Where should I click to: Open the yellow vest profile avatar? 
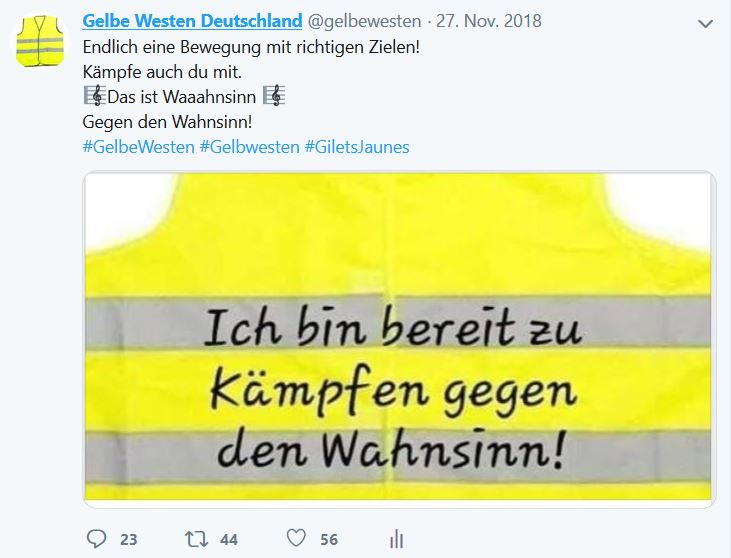click(x=40, y=41)
